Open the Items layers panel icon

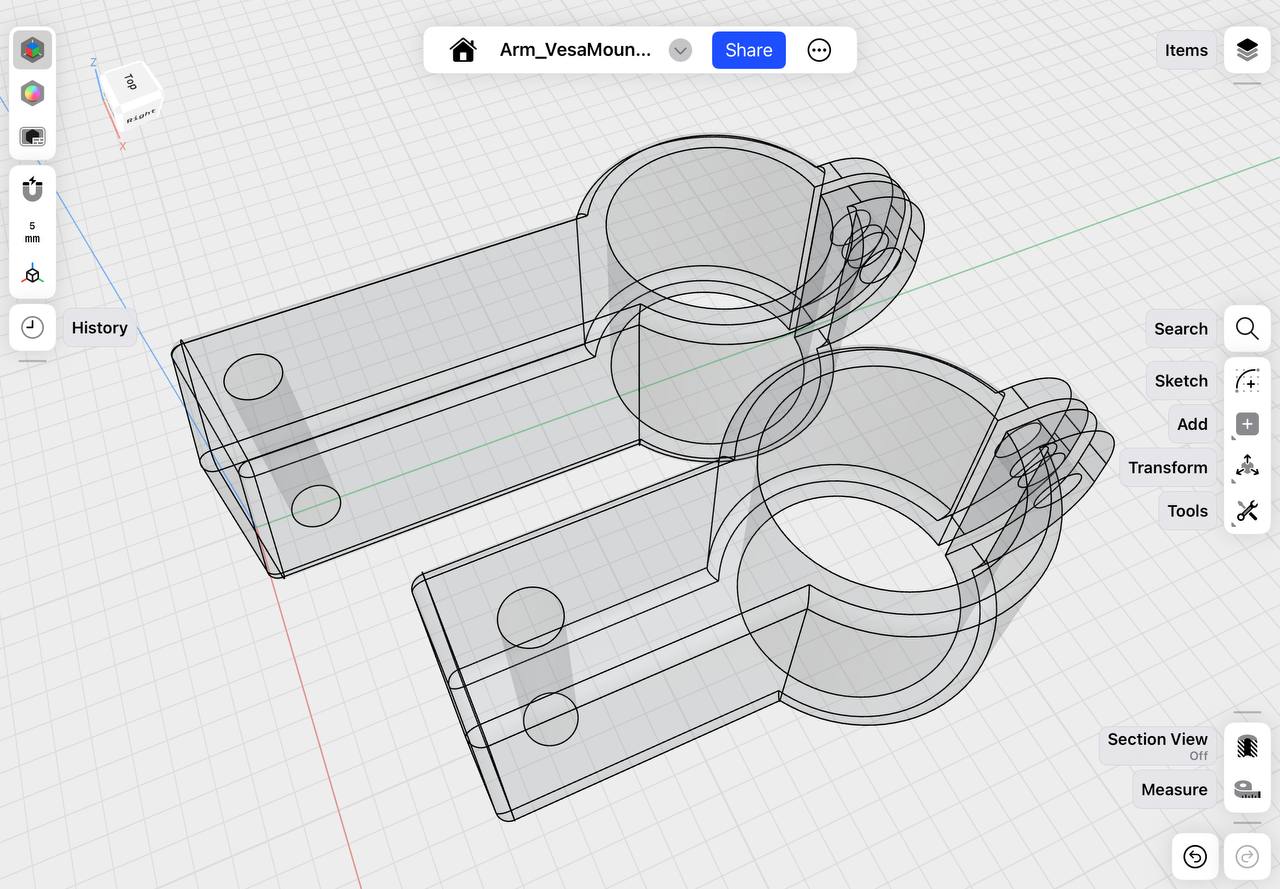tap(1246, 50)
